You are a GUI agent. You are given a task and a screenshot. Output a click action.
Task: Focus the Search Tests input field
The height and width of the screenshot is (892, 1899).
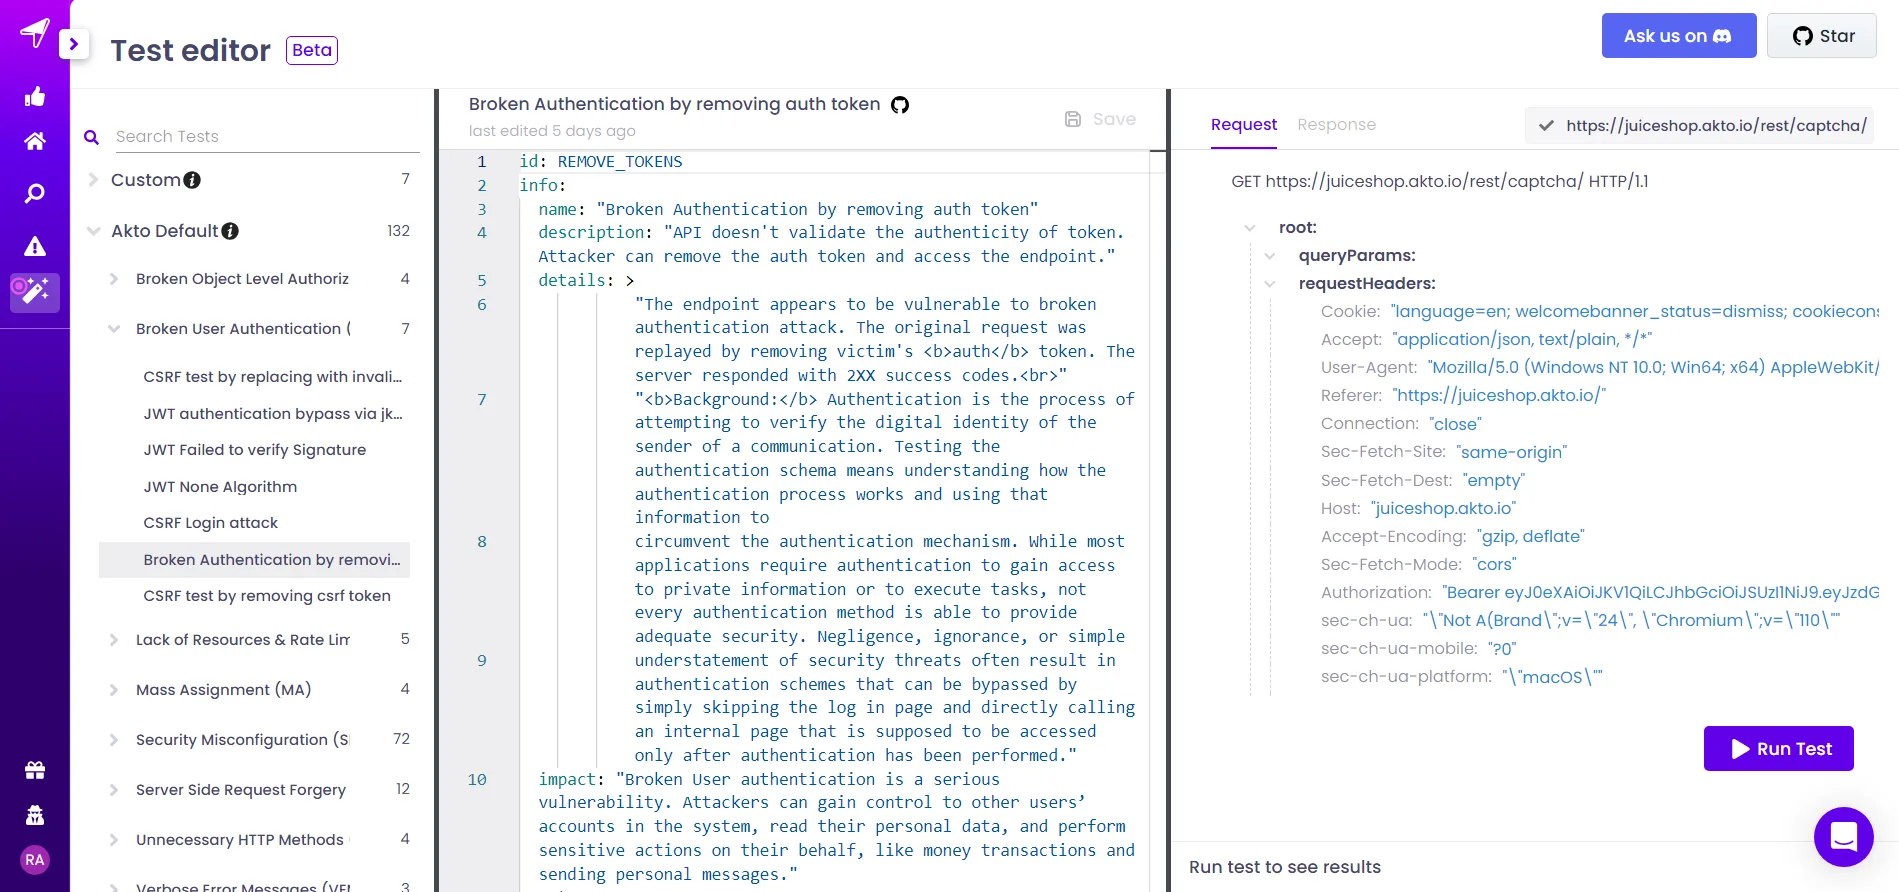[266, 137]
